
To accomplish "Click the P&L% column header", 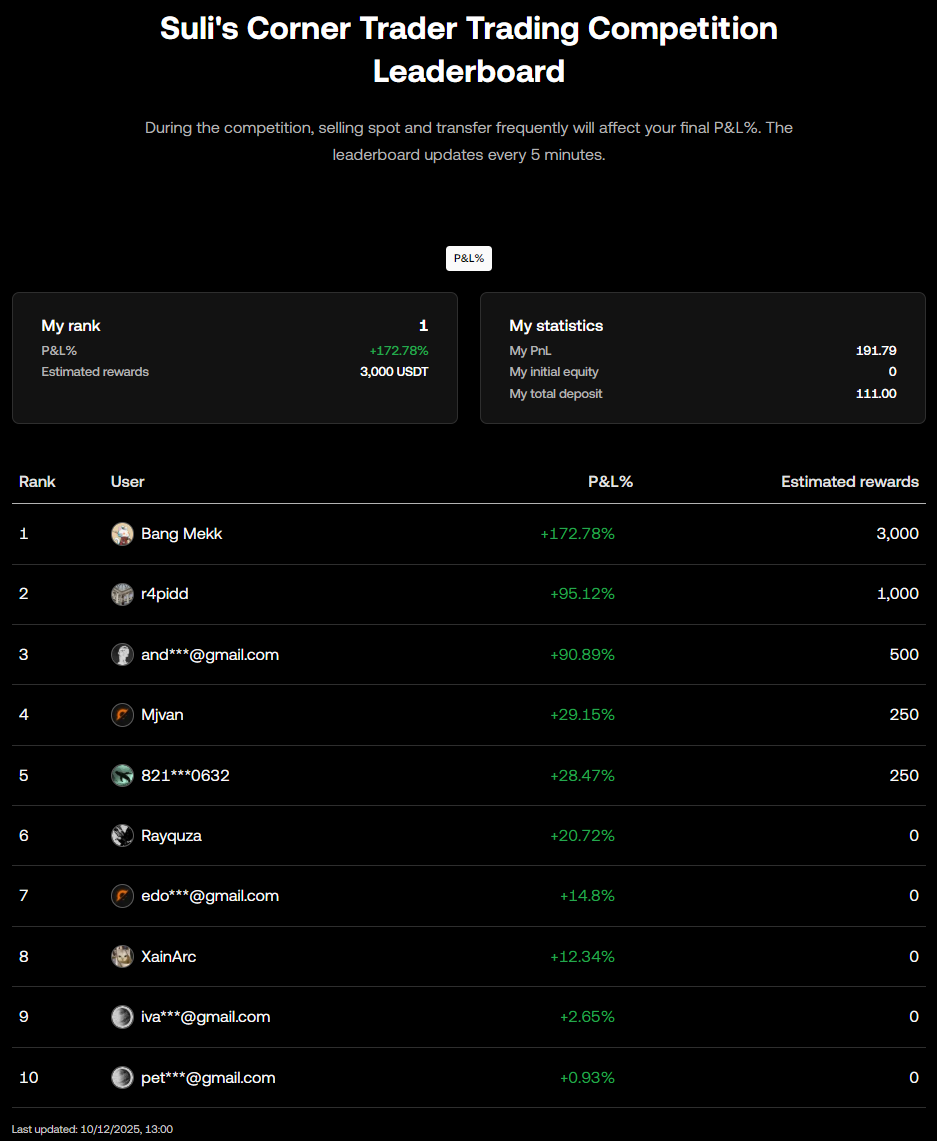I will click(610, 482).
